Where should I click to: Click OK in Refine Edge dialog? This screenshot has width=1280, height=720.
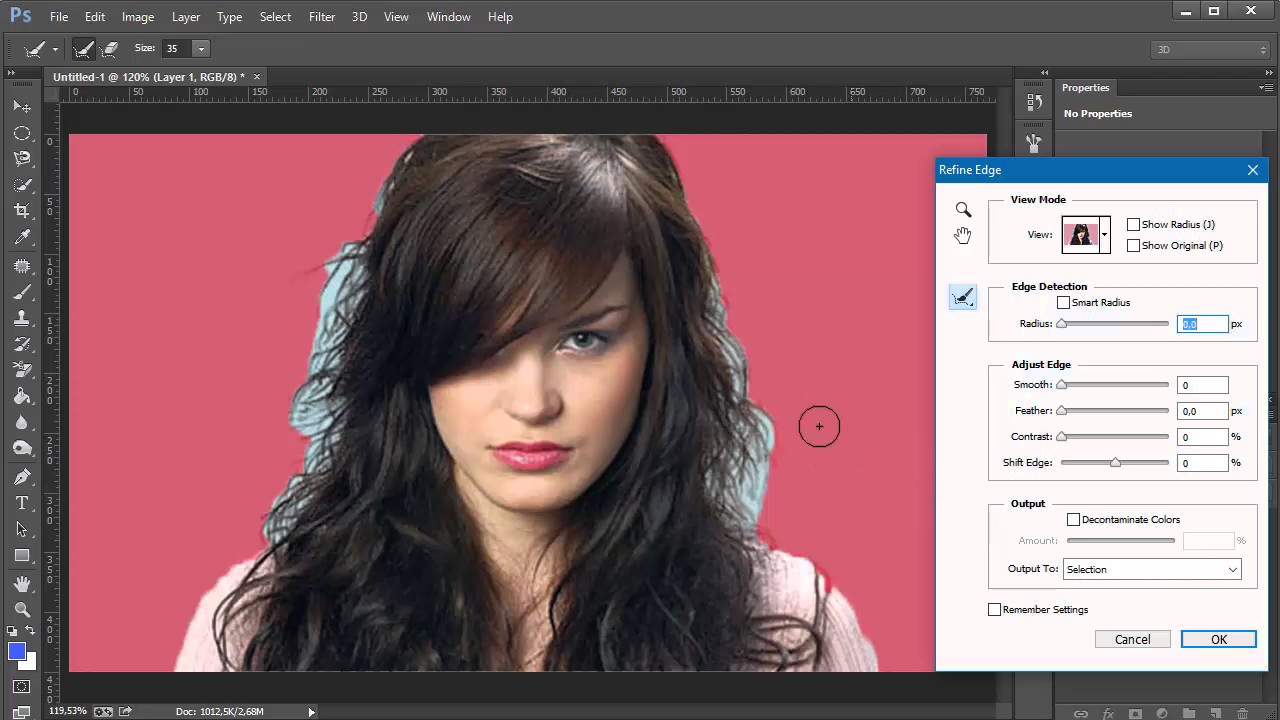pyautogui.click(x=1218, y=640)
